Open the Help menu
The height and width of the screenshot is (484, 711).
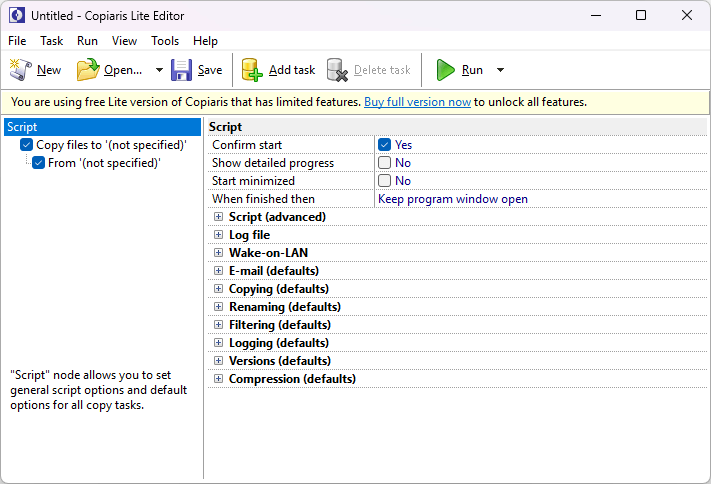(205, 41)
